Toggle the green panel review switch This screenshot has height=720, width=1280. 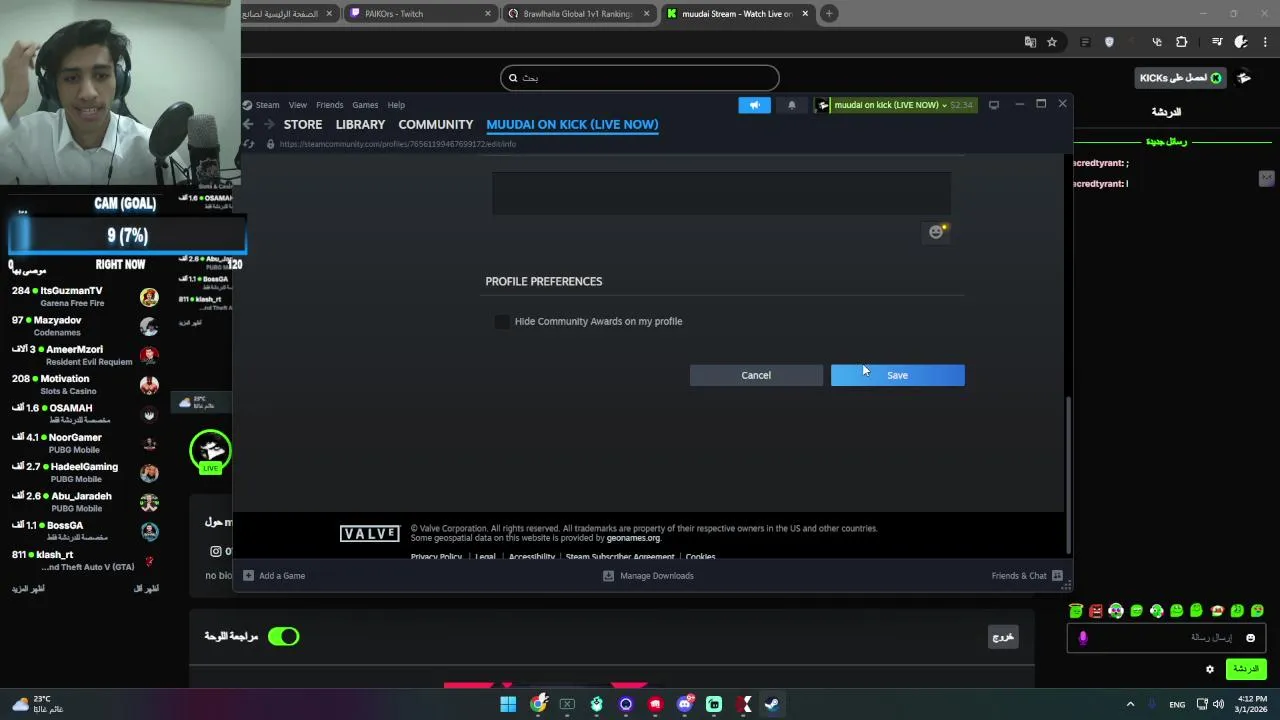[283, 636]
